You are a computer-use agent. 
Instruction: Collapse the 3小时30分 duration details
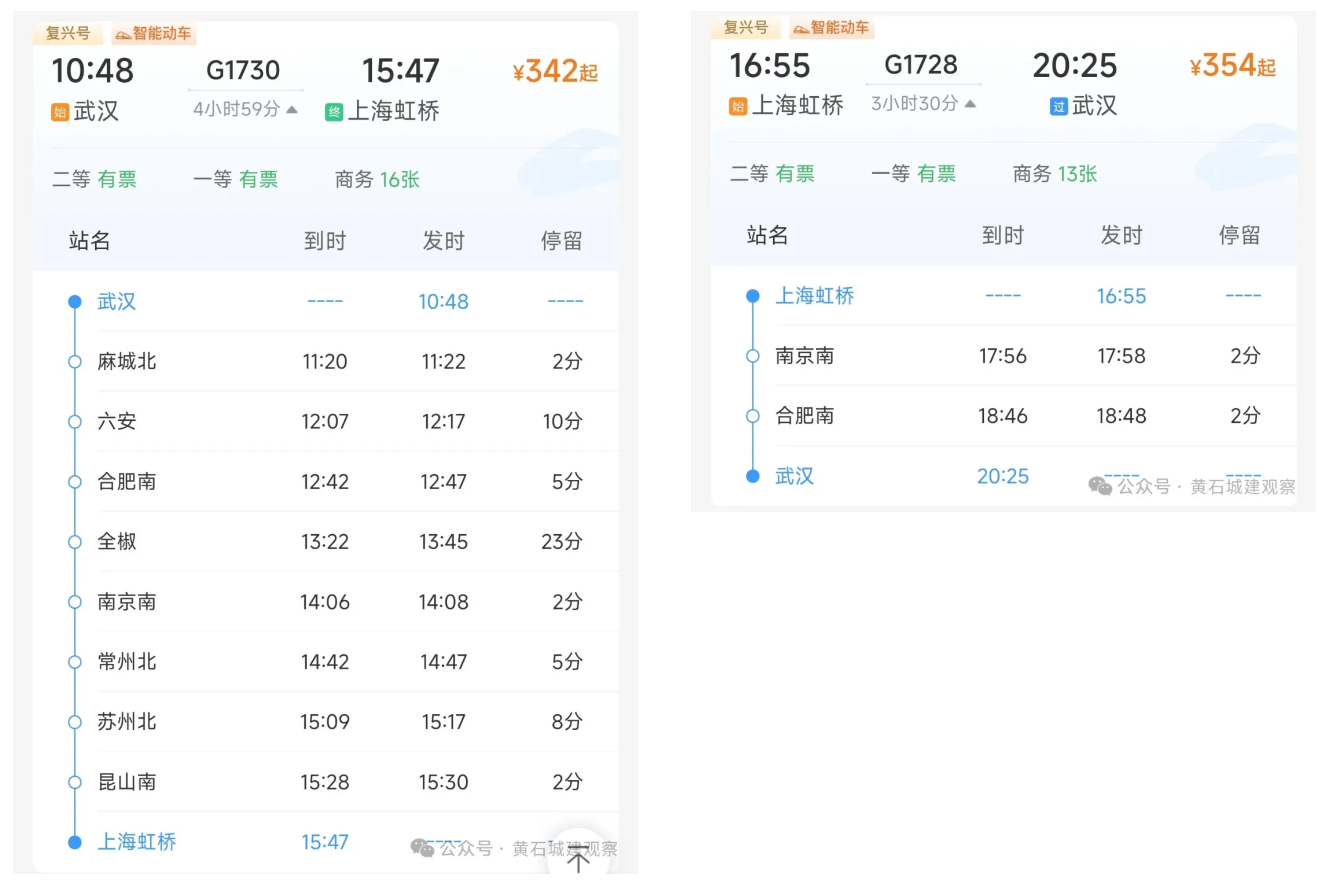tap(920, 102)
